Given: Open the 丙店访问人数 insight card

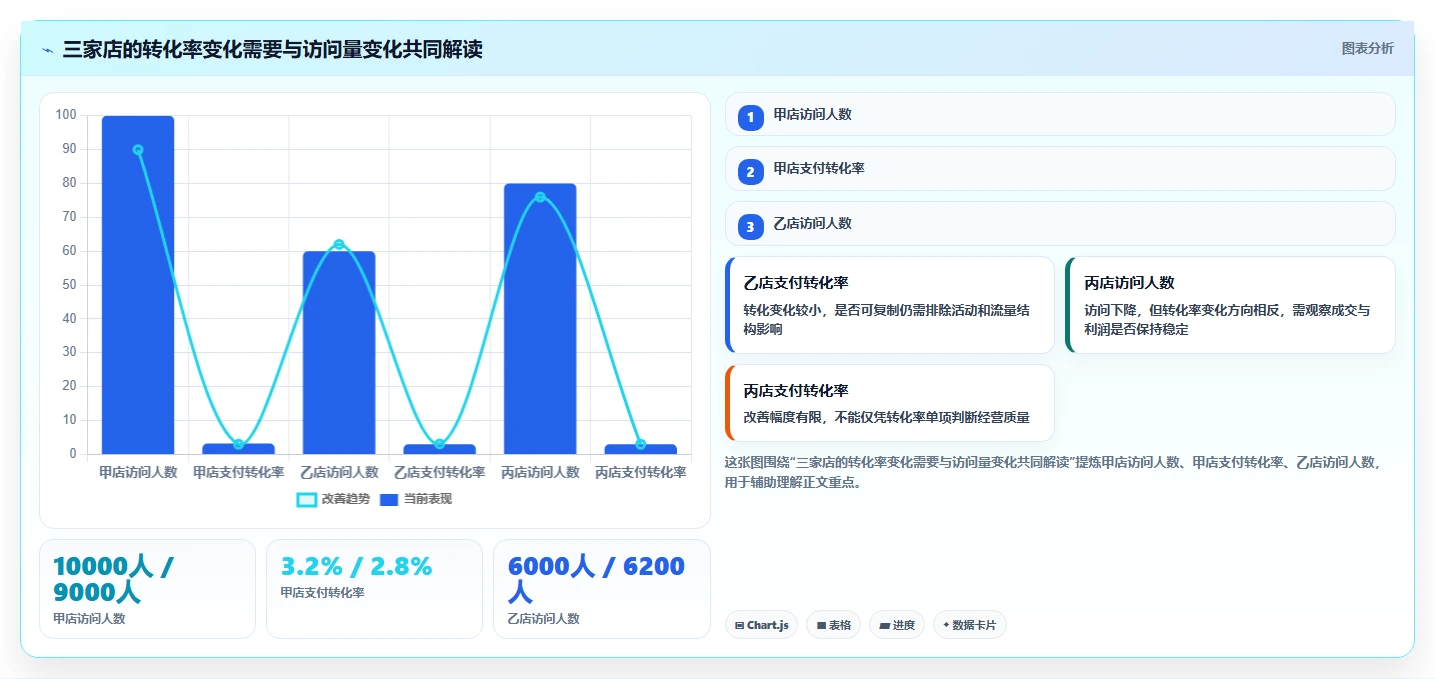Looking at the screenshot, I should (1230, 305).
